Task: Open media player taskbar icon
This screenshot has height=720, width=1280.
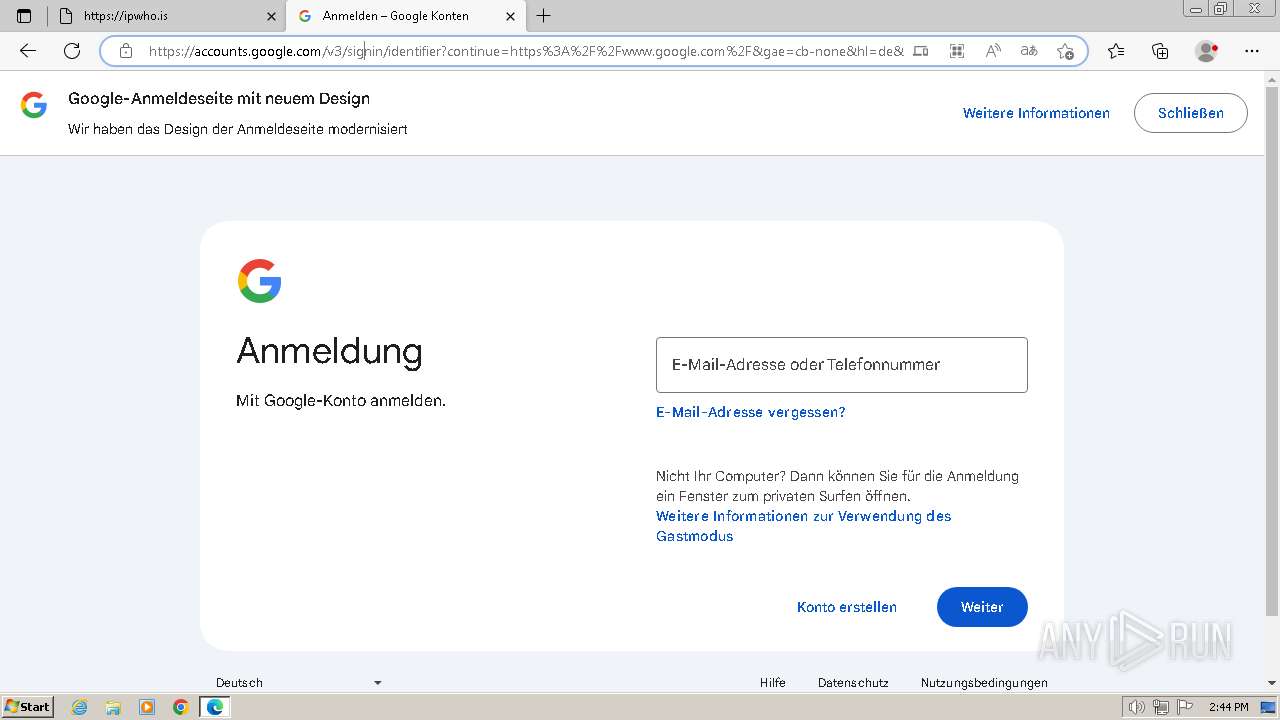Action: tap(147, 707)
